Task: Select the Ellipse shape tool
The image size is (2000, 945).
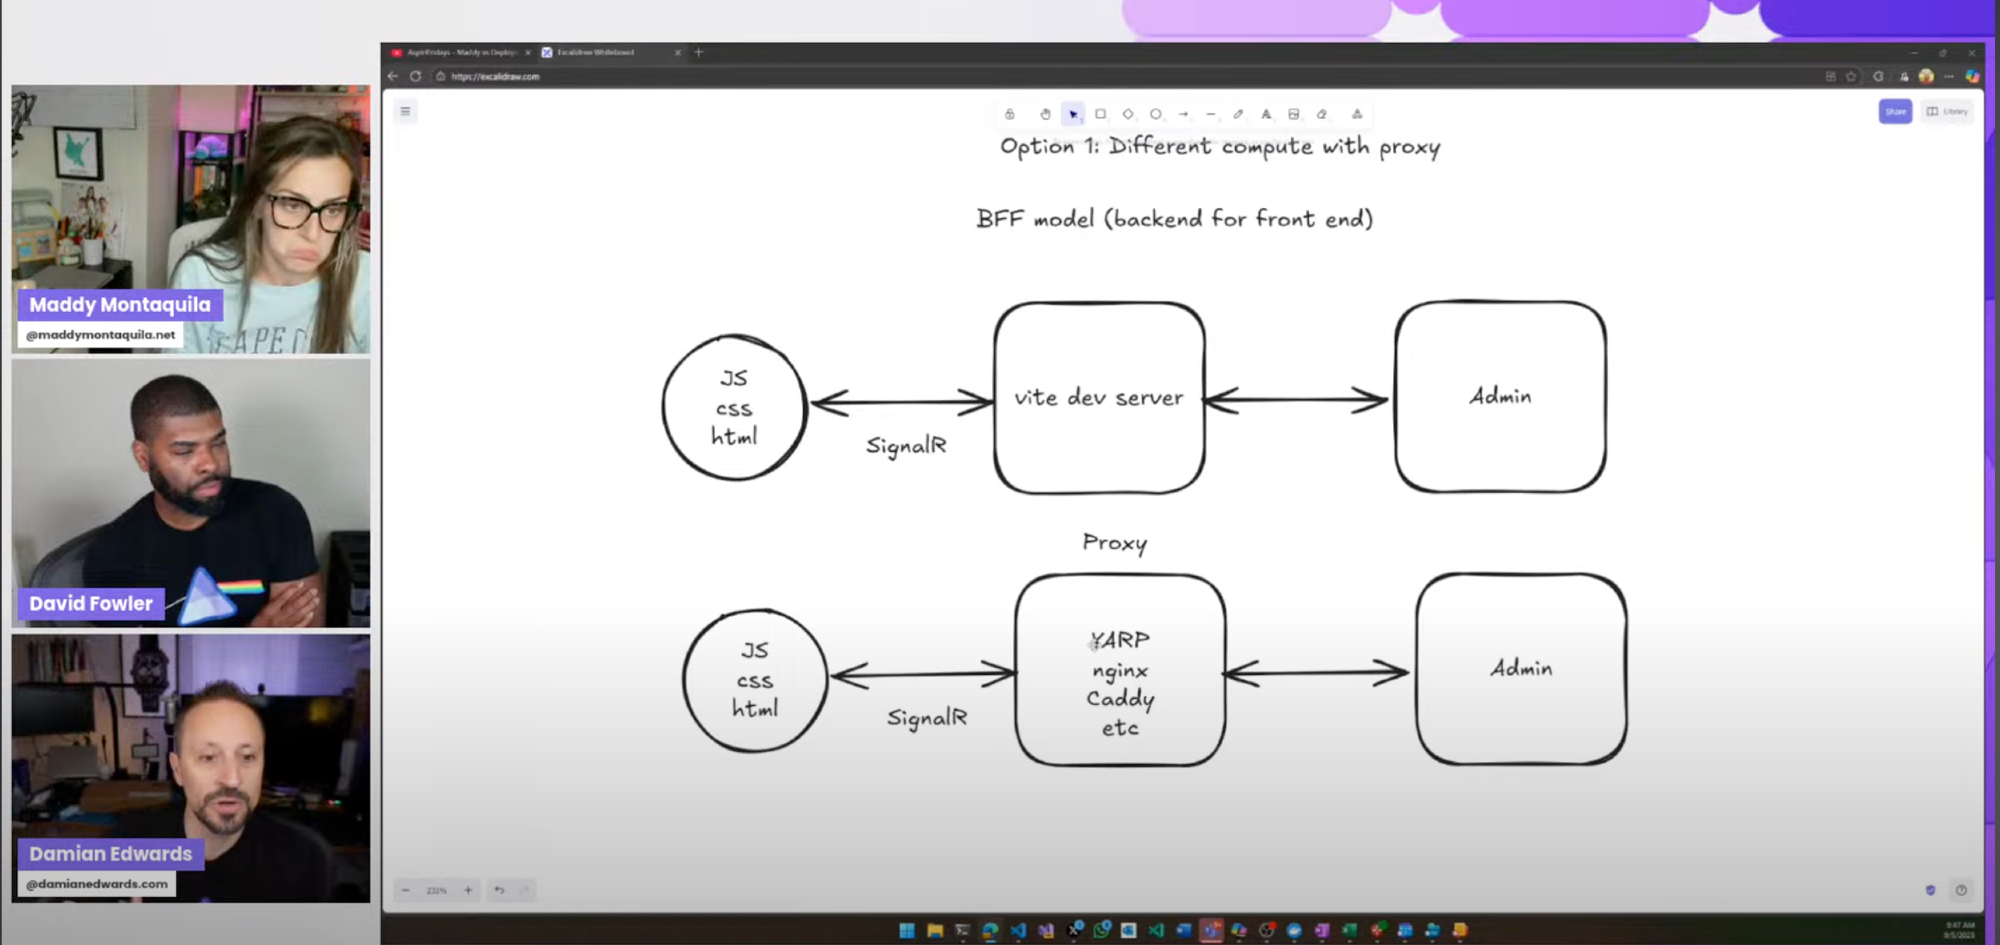Action: pos(1156,114)
